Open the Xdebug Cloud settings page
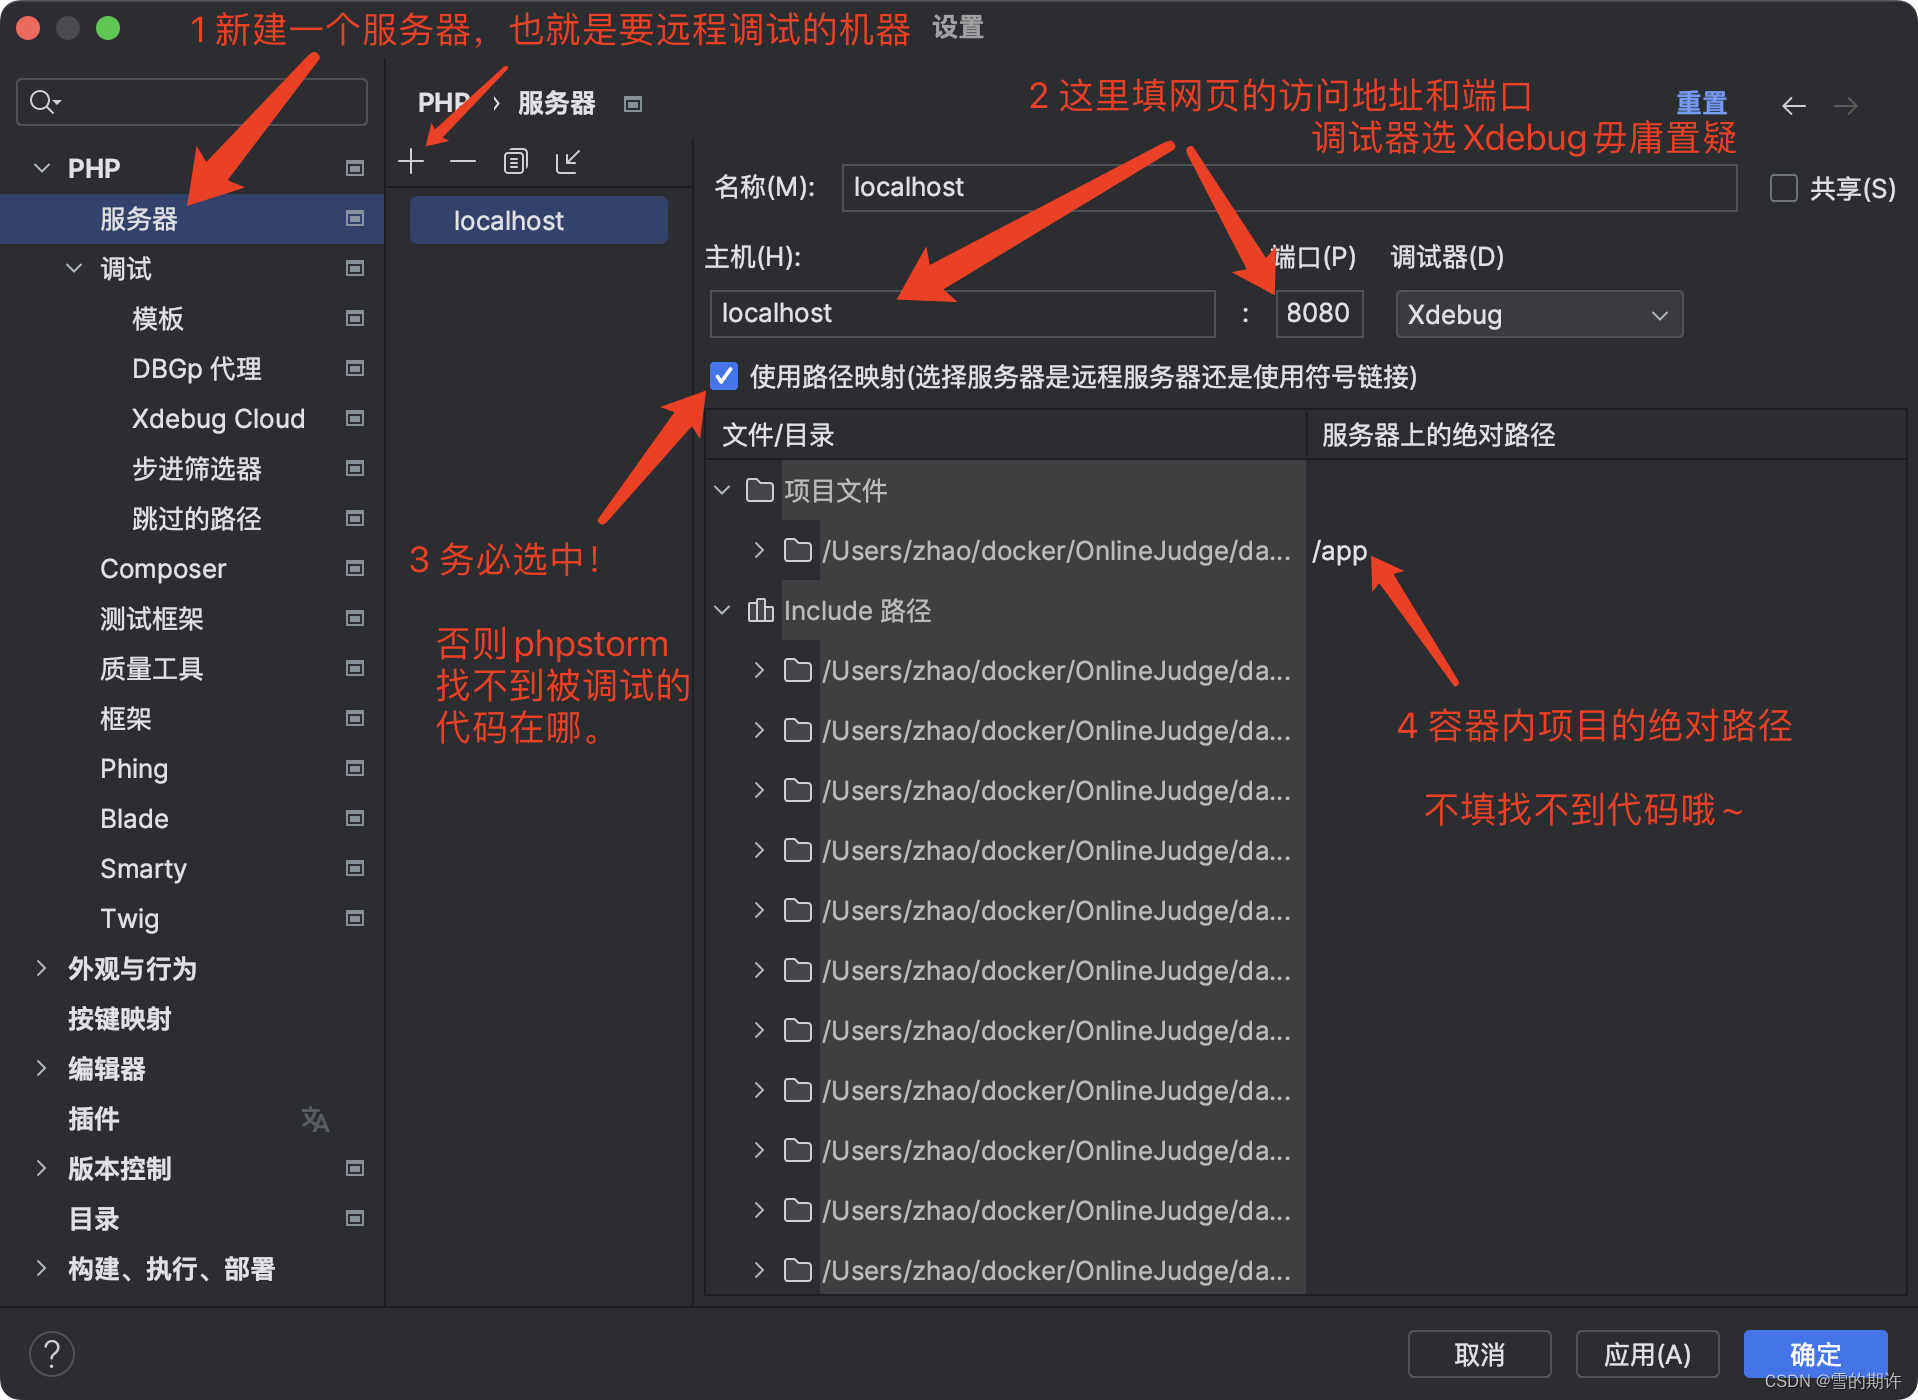 [x=218, y=419]
